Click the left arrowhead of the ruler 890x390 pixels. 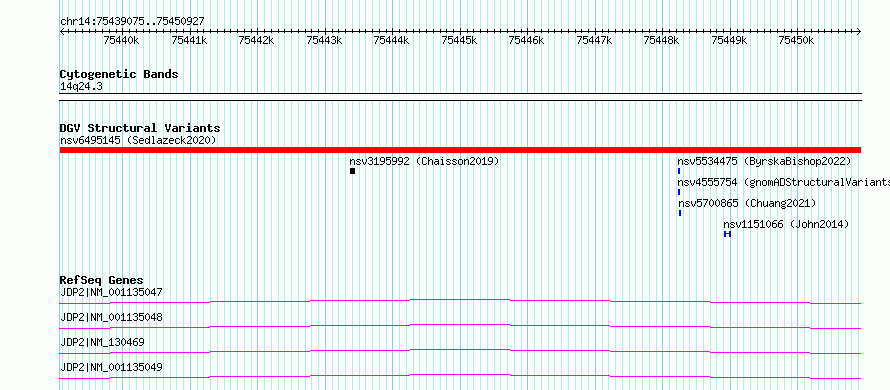point(62,31)
